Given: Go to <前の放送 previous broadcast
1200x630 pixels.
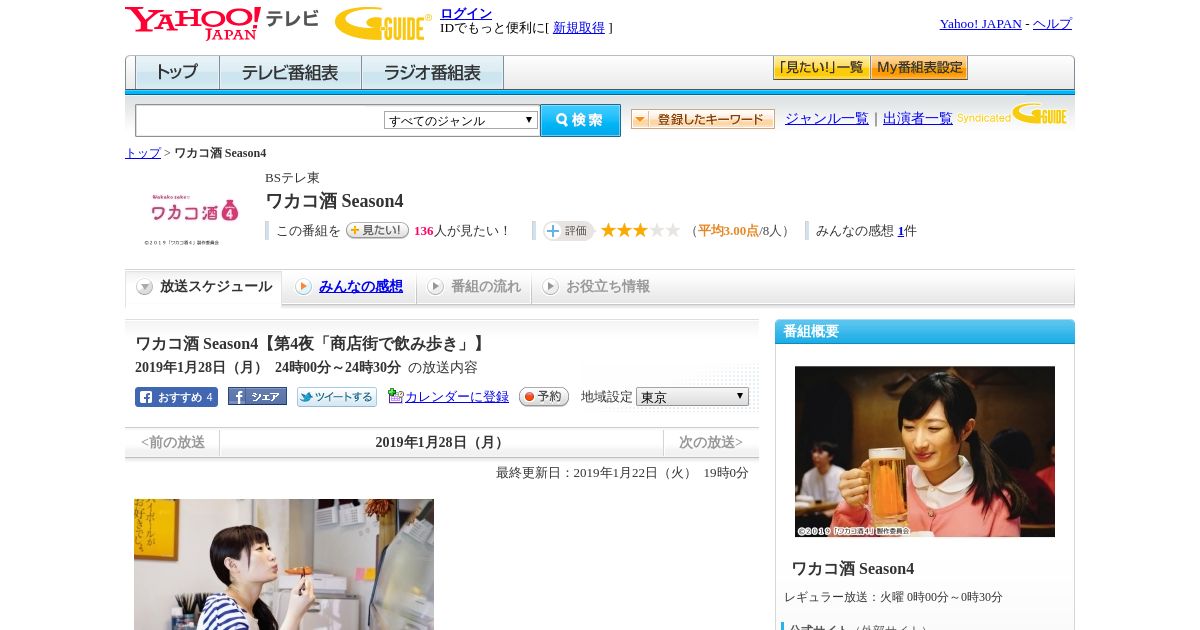Looking at the screenshot, I should click(x=173, y=442).
